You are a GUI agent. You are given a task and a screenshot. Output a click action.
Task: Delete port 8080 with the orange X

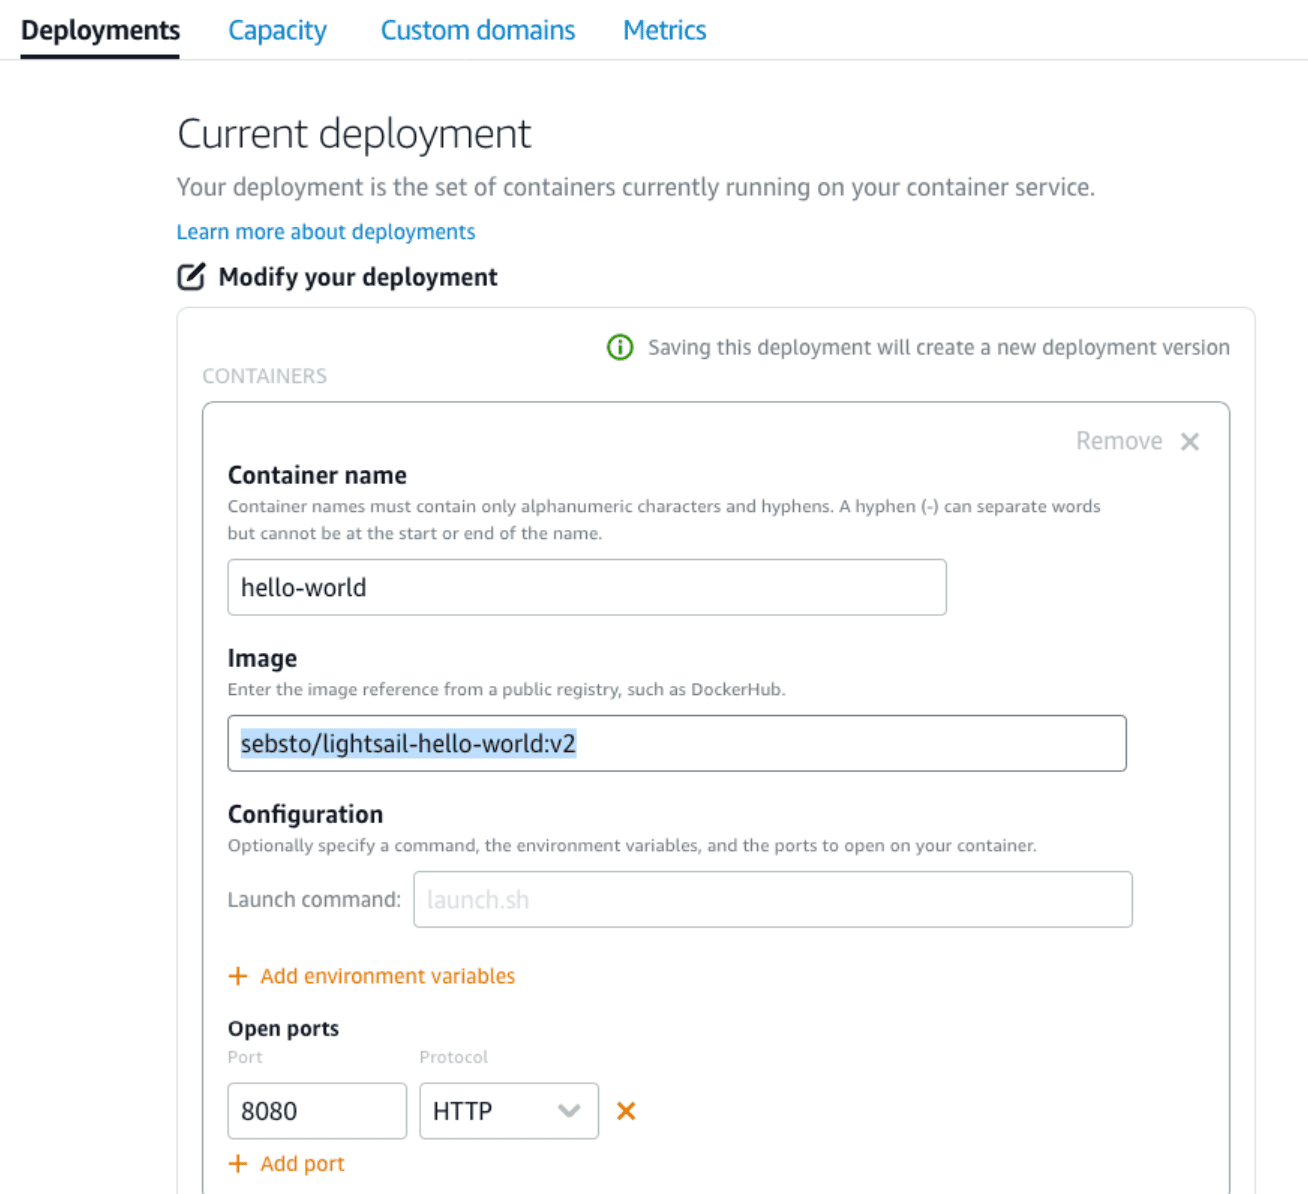coord(626,1111)
